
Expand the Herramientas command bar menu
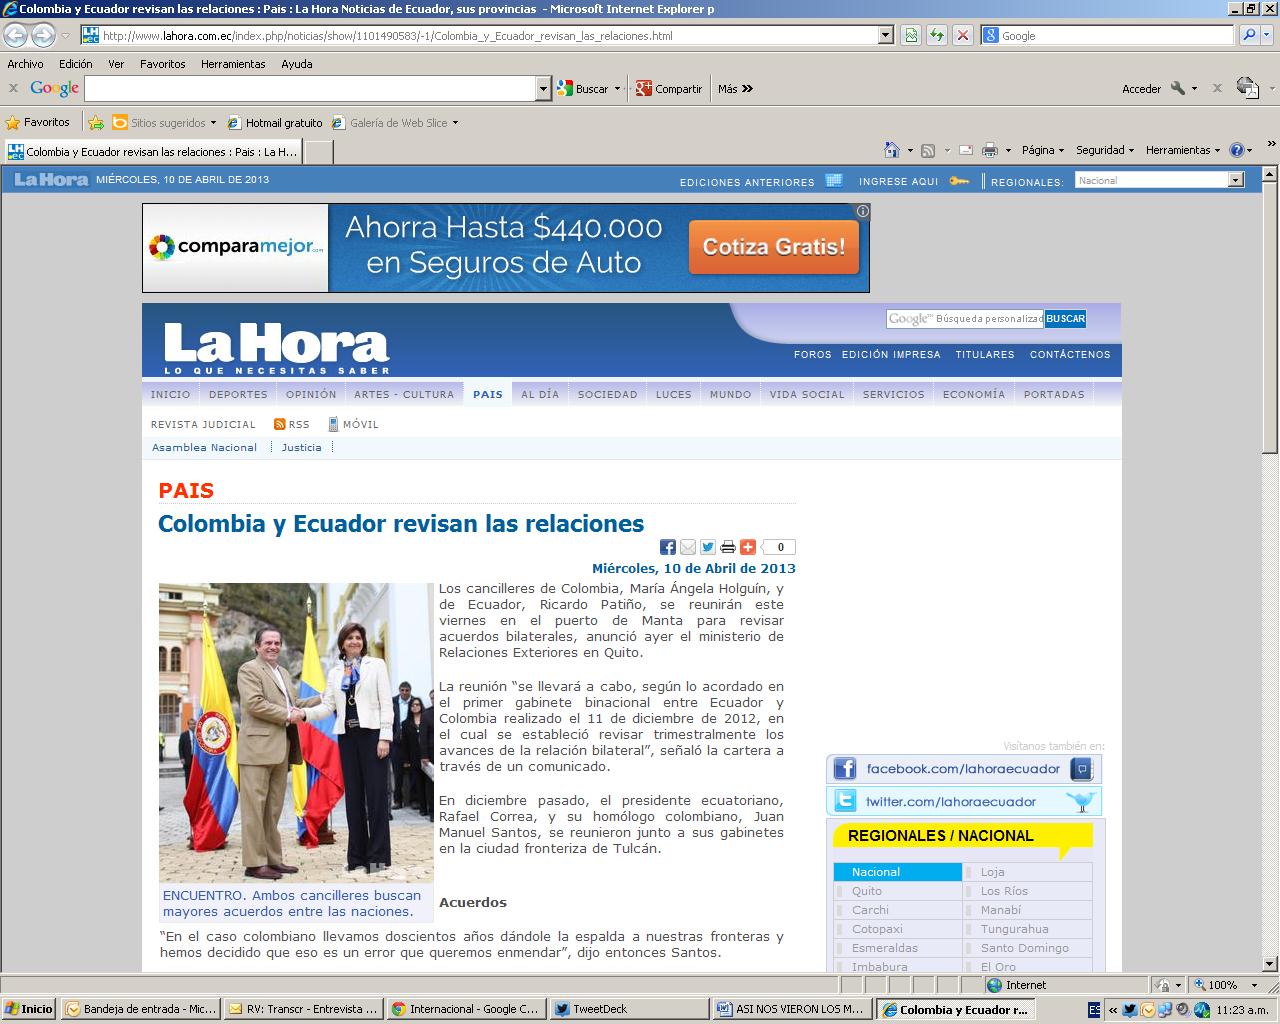(x=1183, y=150)
